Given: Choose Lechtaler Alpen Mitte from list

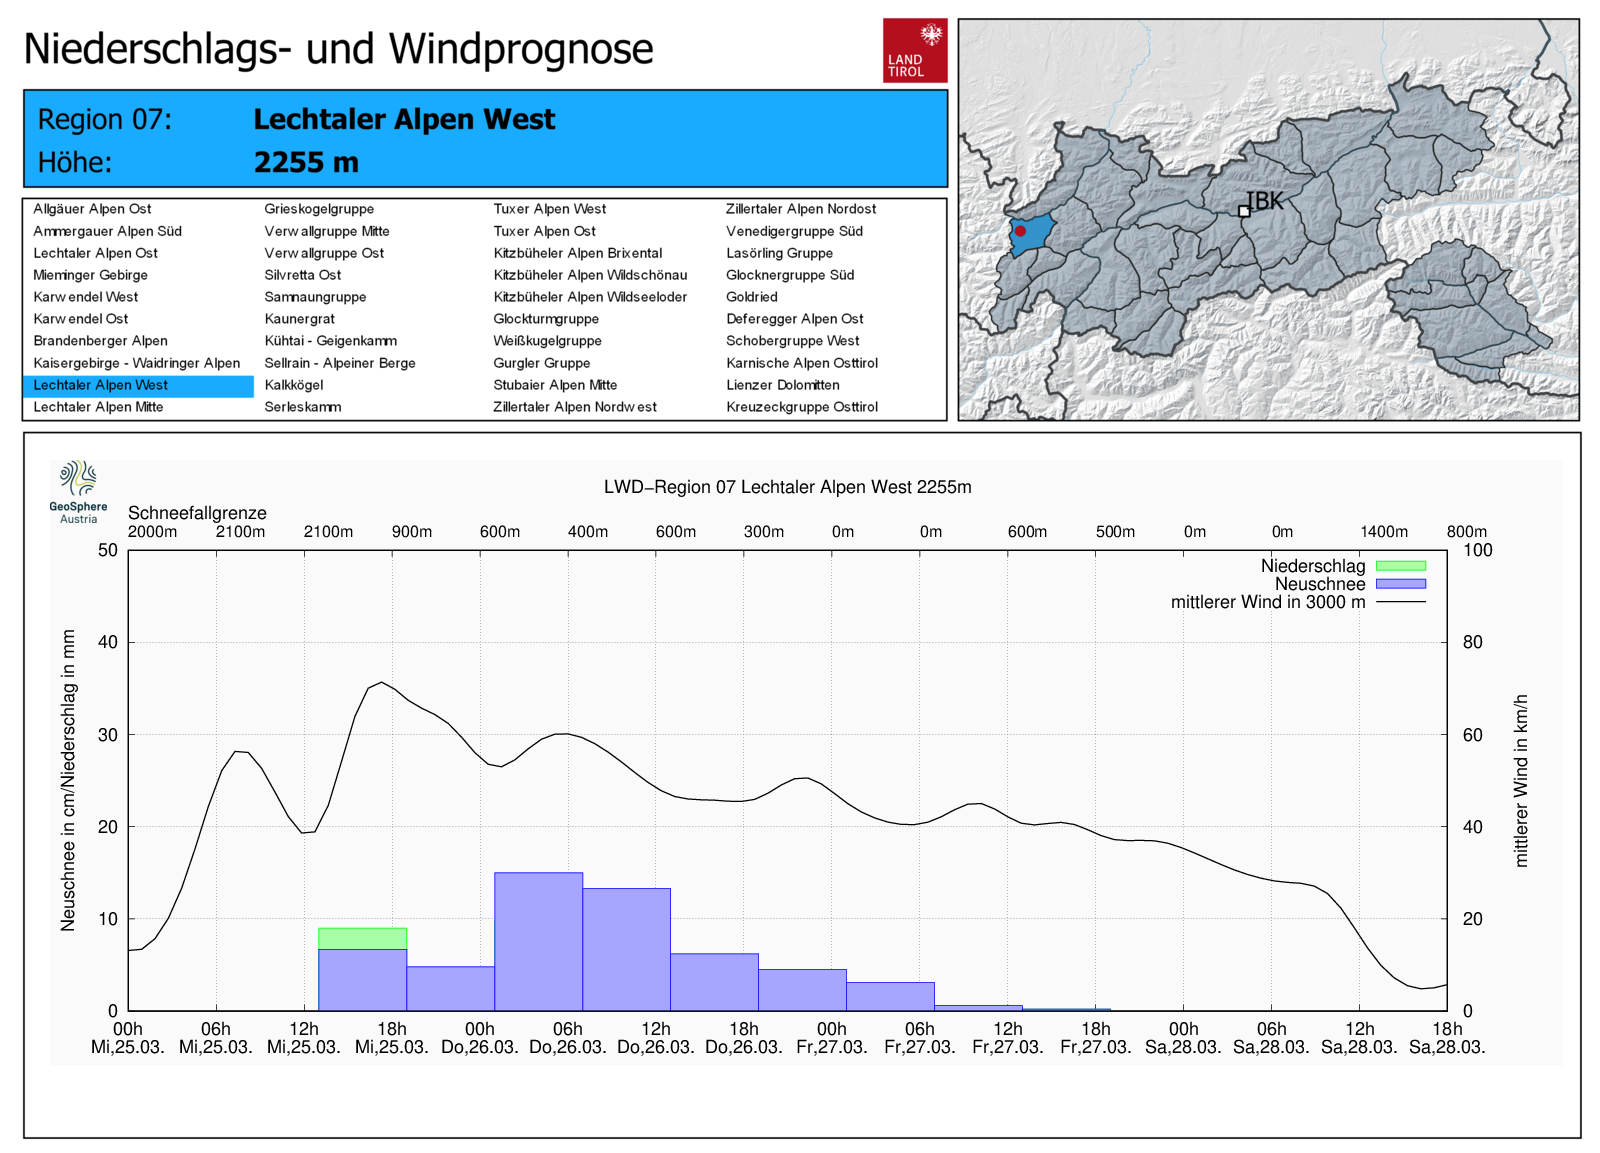Looking at the screenshot, I should click(98, 407).
